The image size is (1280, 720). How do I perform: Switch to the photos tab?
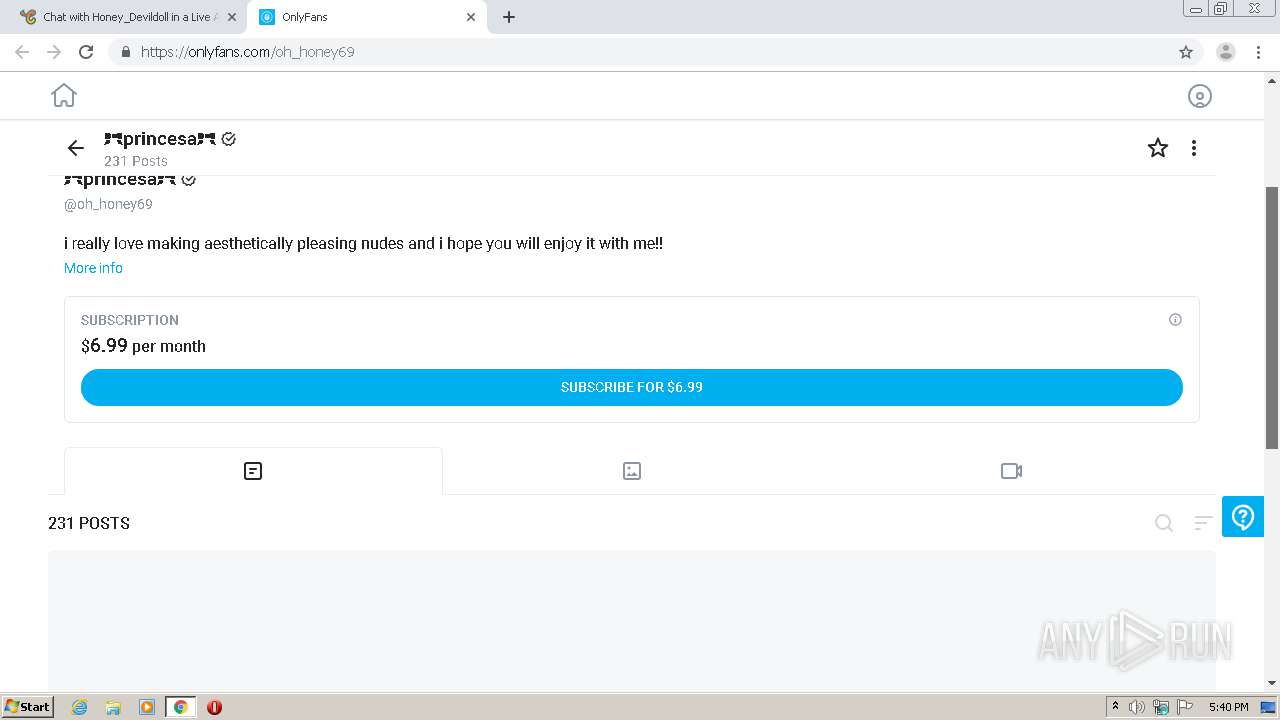[632, 471]
